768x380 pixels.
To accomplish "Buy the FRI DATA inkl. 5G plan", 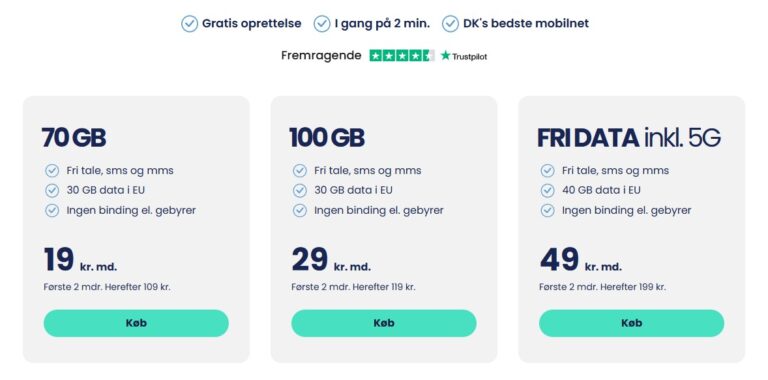I will [631, 323].
